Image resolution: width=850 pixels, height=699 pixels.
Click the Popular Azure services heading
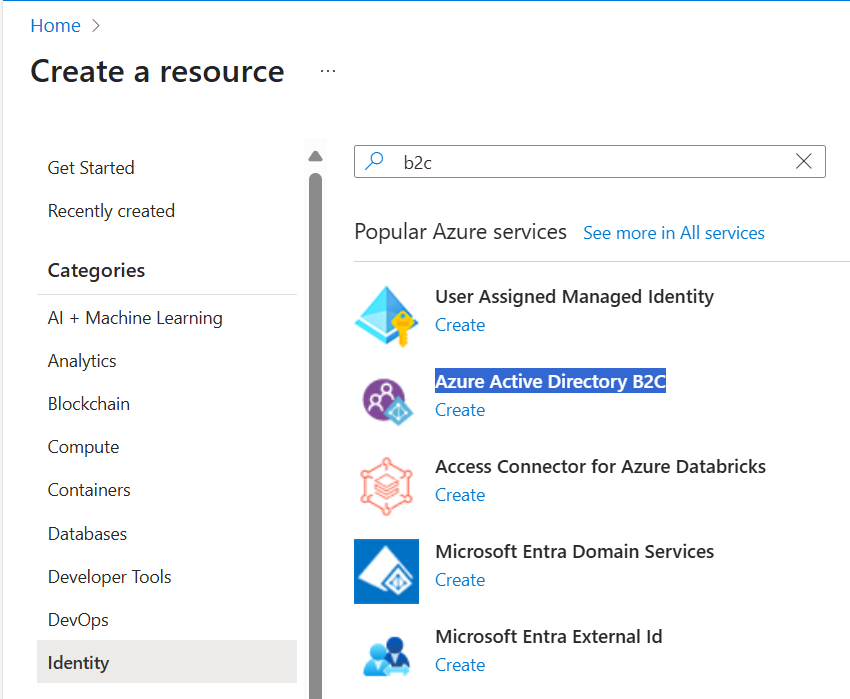click(460, 232)
